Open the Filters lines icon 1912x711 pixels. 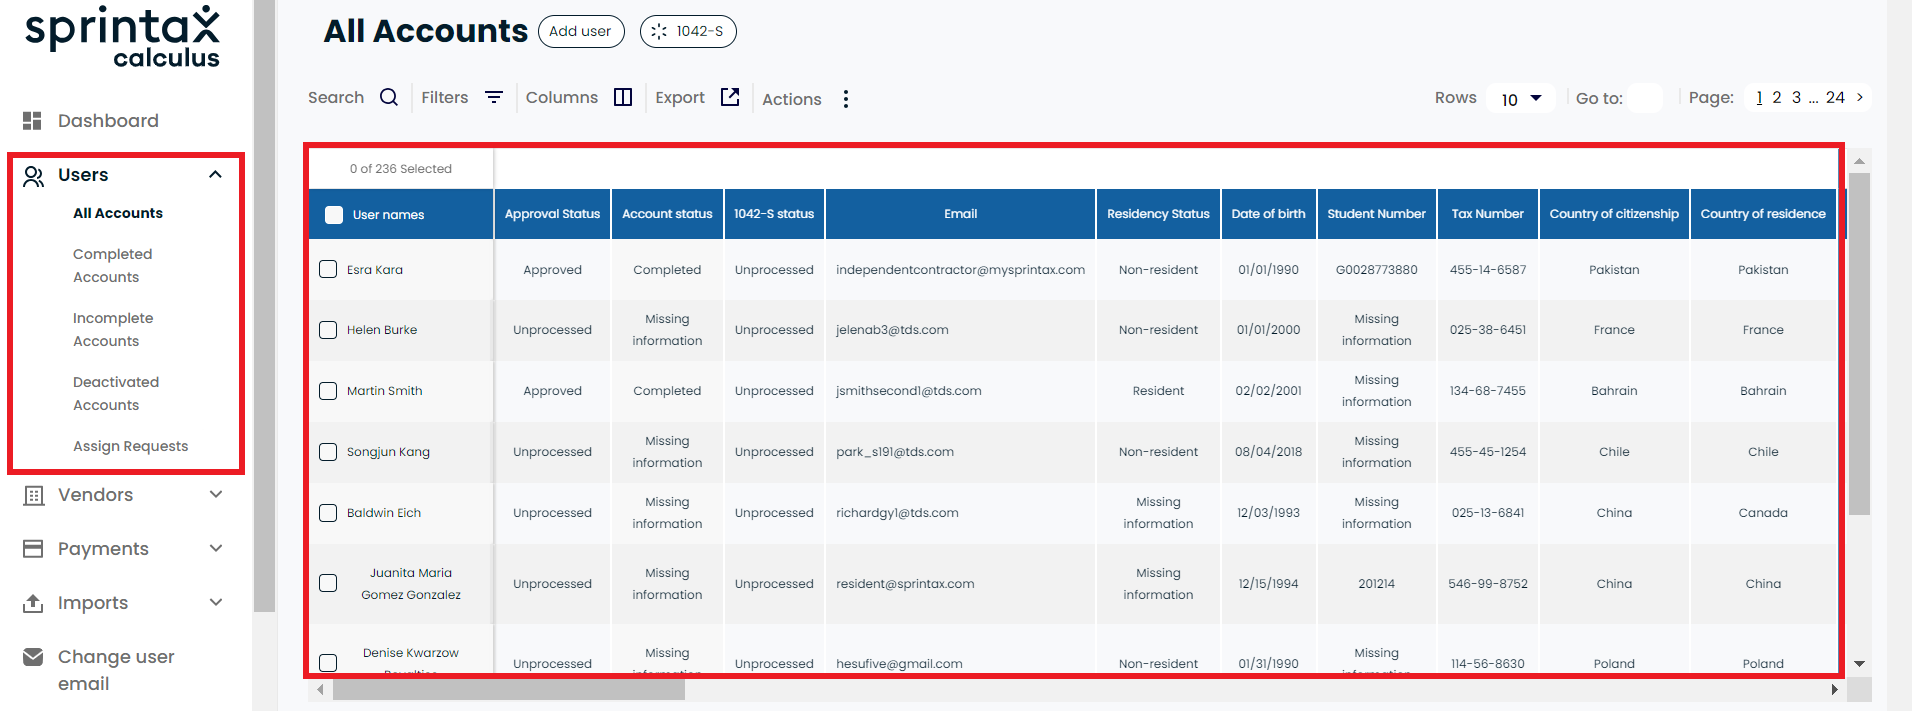tap(494, 97)
